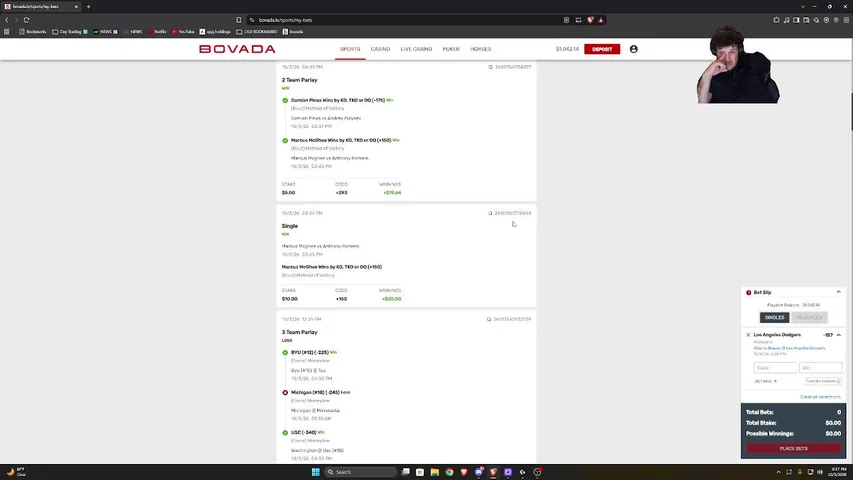Open the tab search dropdown arrow

(x=802, y=7)
